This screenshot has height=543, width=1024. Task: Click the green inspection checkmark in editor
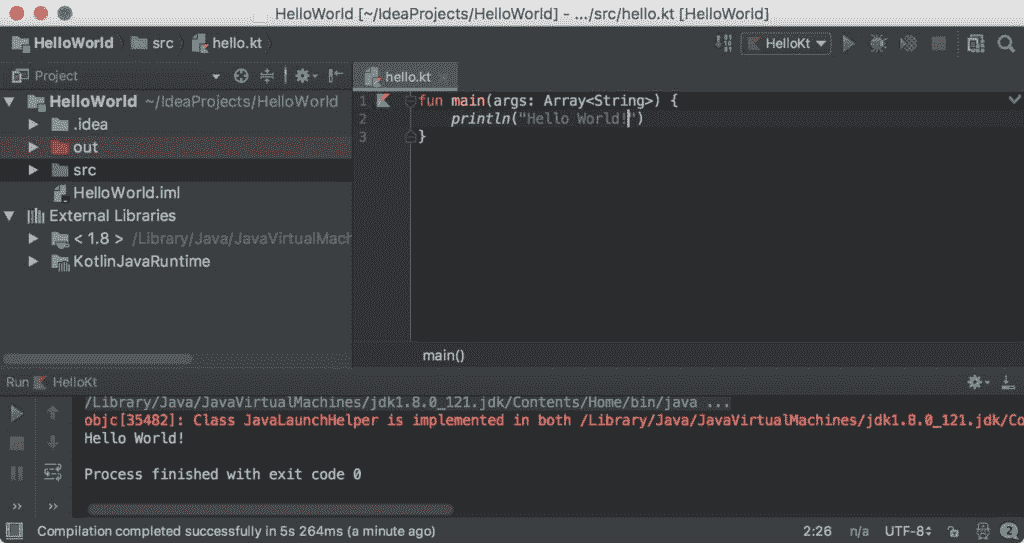(x=1014, y=99)
